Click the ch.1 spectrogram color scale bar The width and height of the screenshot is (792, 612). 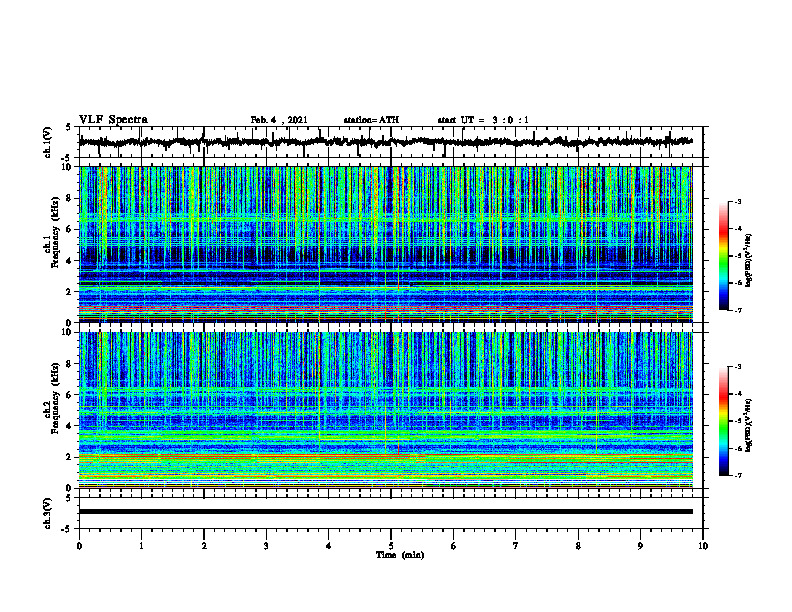click(x=723, y=256)
